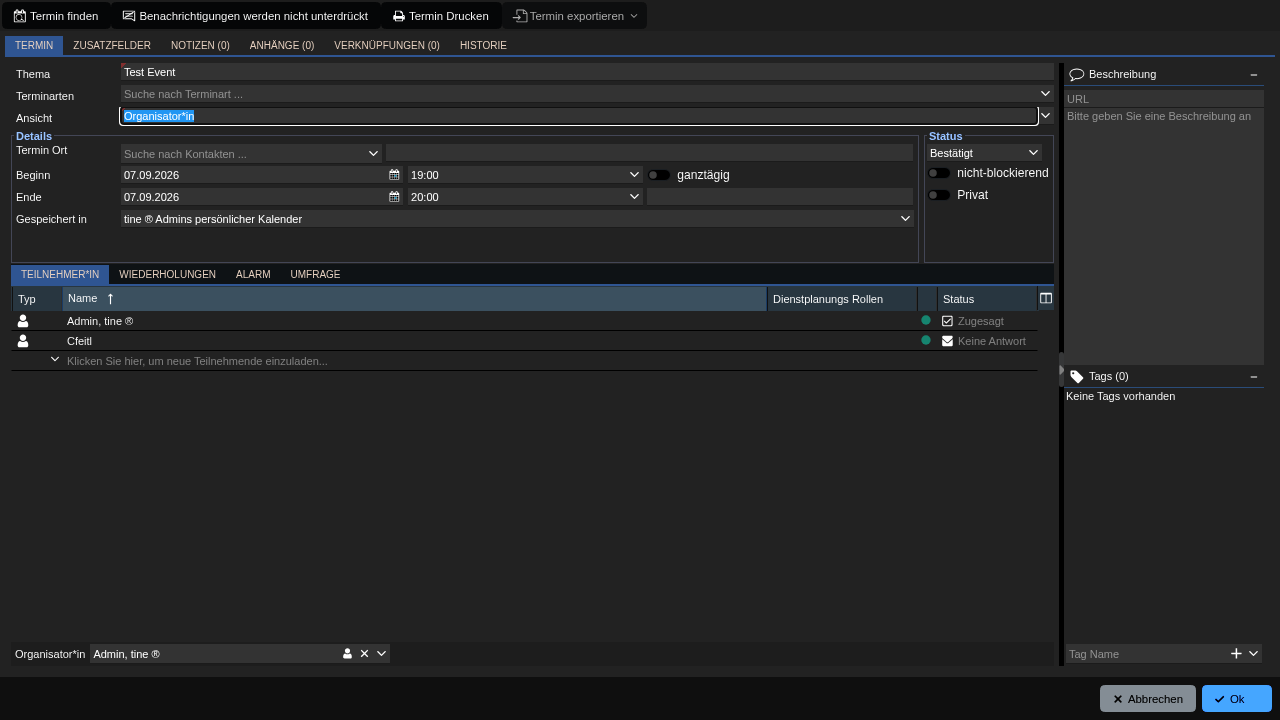The image size is (1280, 720).
Task: Click the Typ column header
Action: click(37, 299)
